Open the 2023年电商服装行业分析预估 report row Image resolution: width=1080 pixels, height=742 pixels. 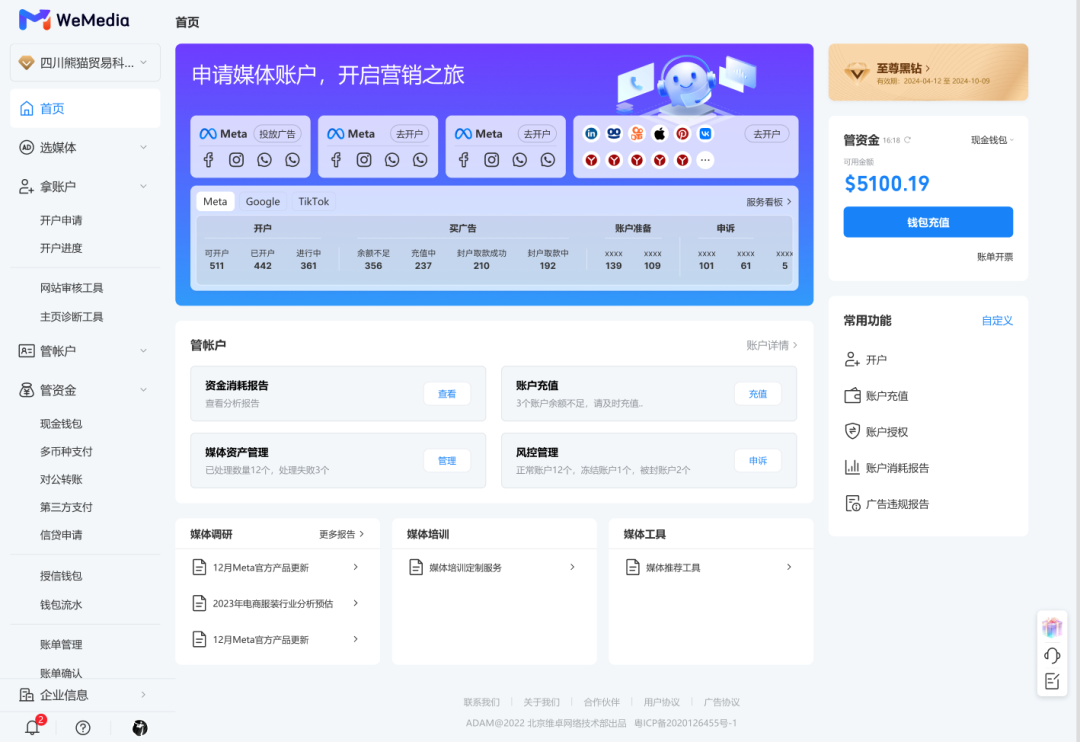tap(277, 604)
